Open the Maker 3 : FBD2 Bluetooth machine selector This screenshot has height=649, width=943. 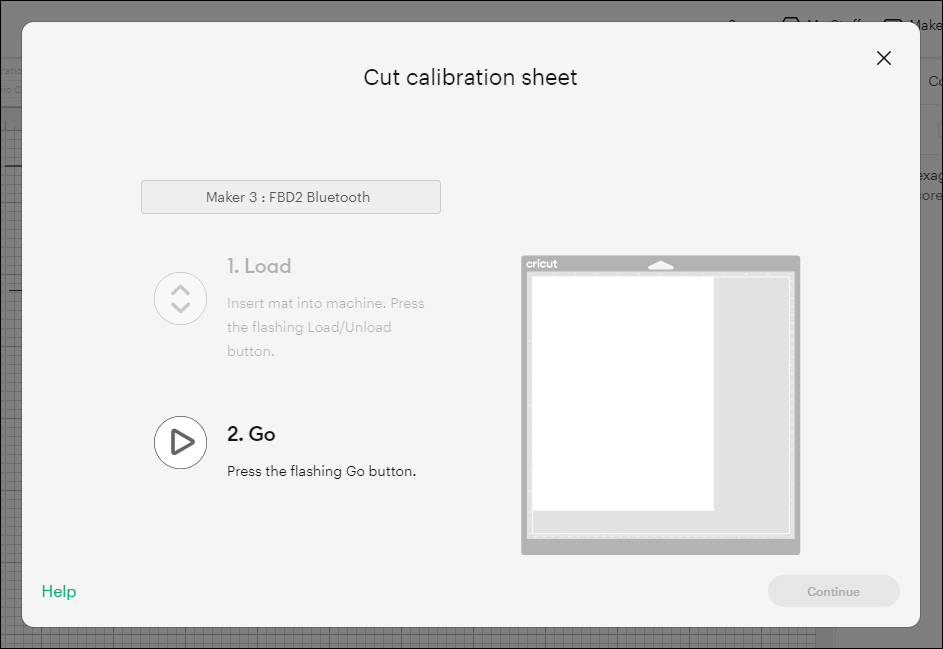tap(290, 197)
